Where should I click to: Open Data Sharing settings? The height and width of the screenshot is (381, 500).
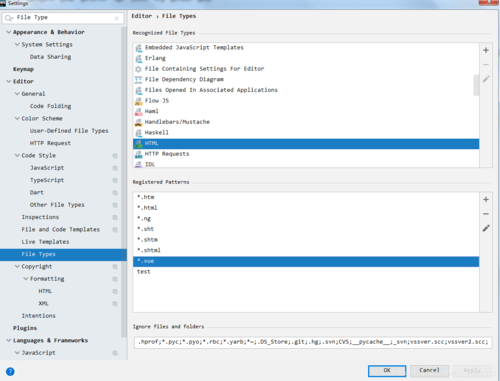[x=50, y=57]
